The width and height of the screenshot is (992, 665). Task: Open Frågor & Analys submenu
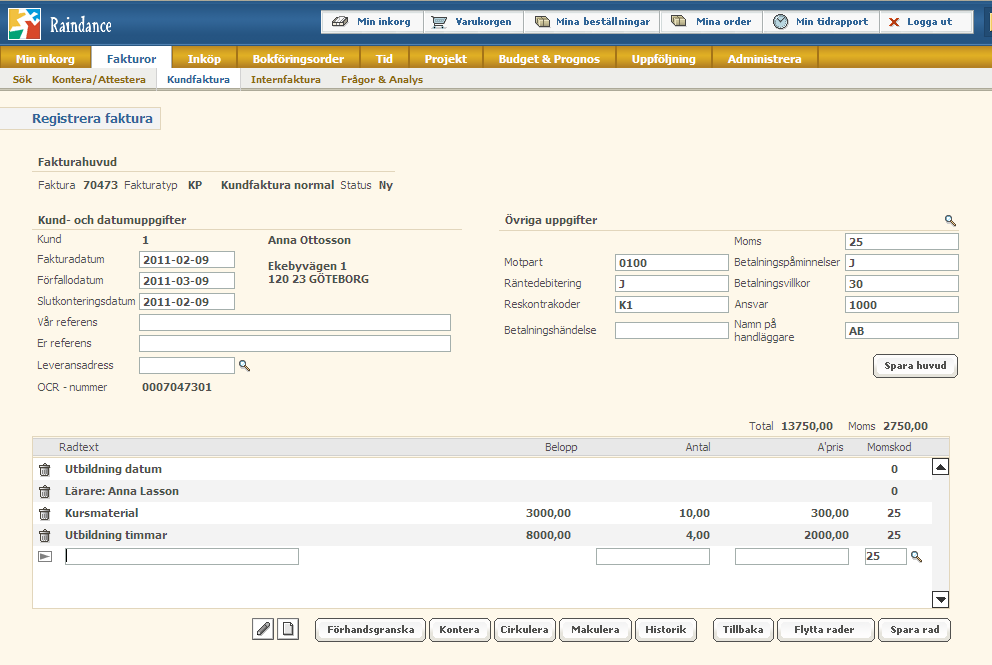point(381,80)
